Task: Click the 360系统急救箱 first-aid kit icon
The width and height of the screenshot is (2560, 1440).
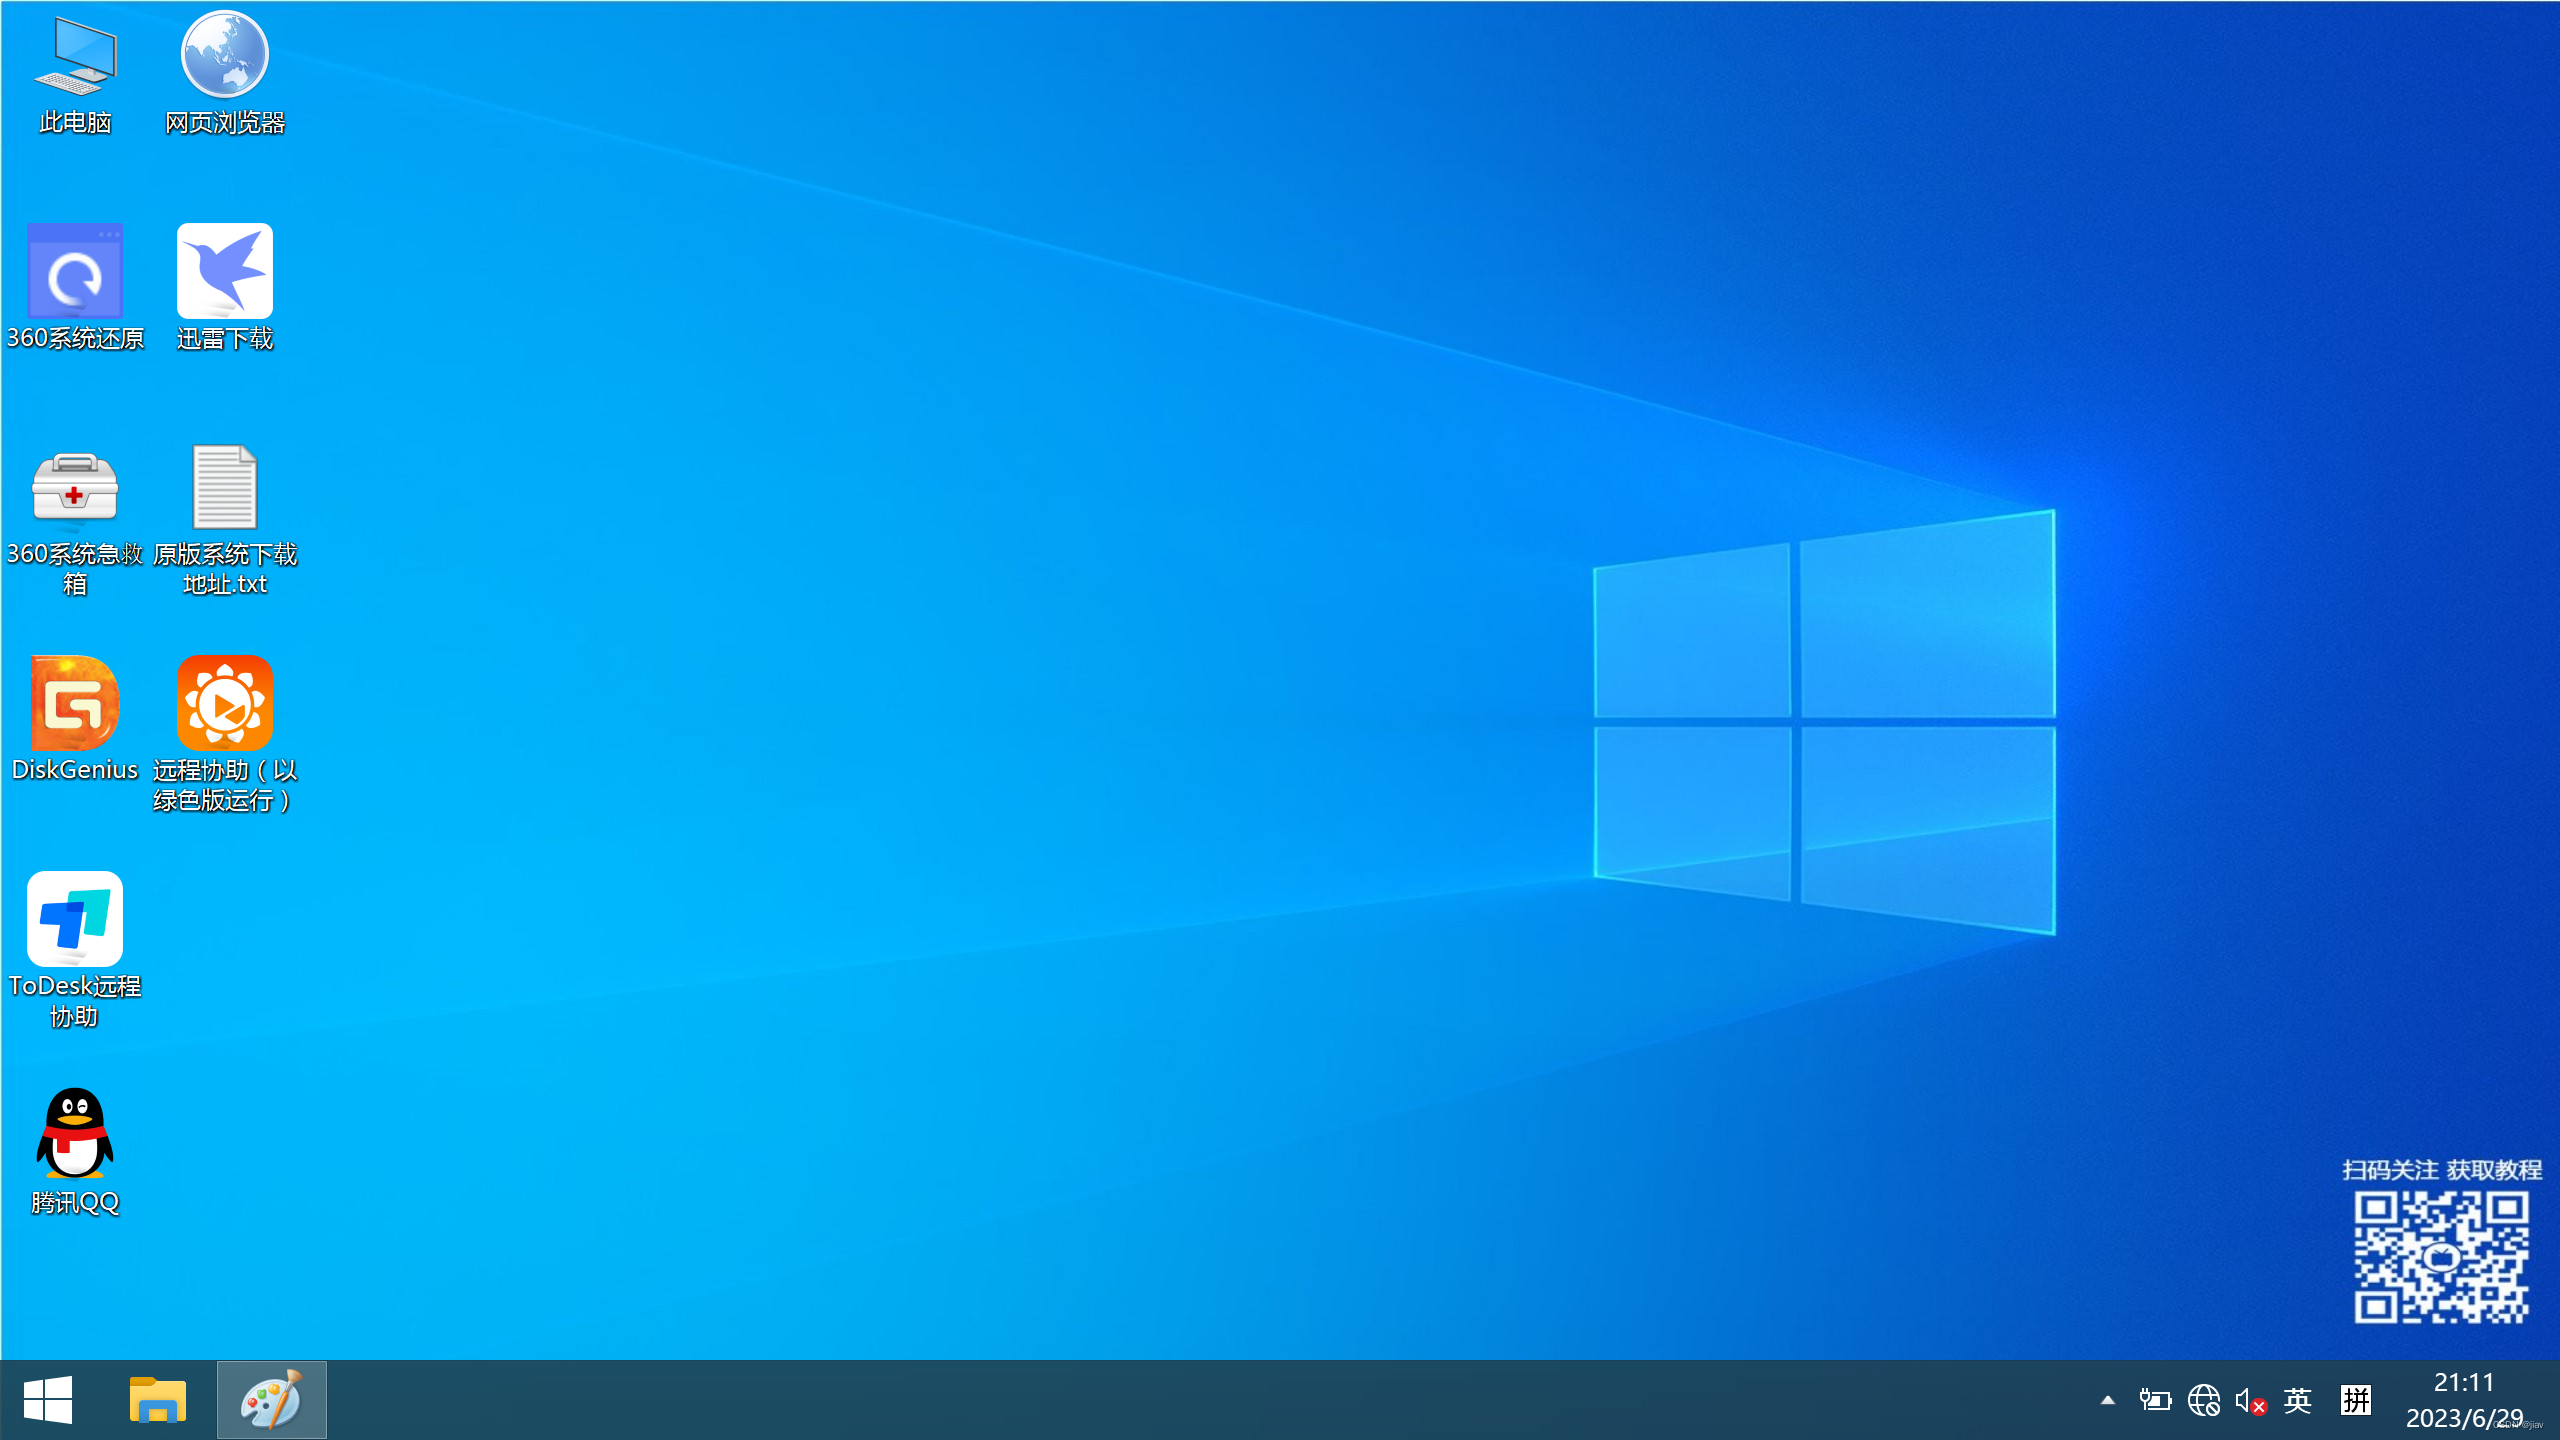Action: (x=75, y=489)
